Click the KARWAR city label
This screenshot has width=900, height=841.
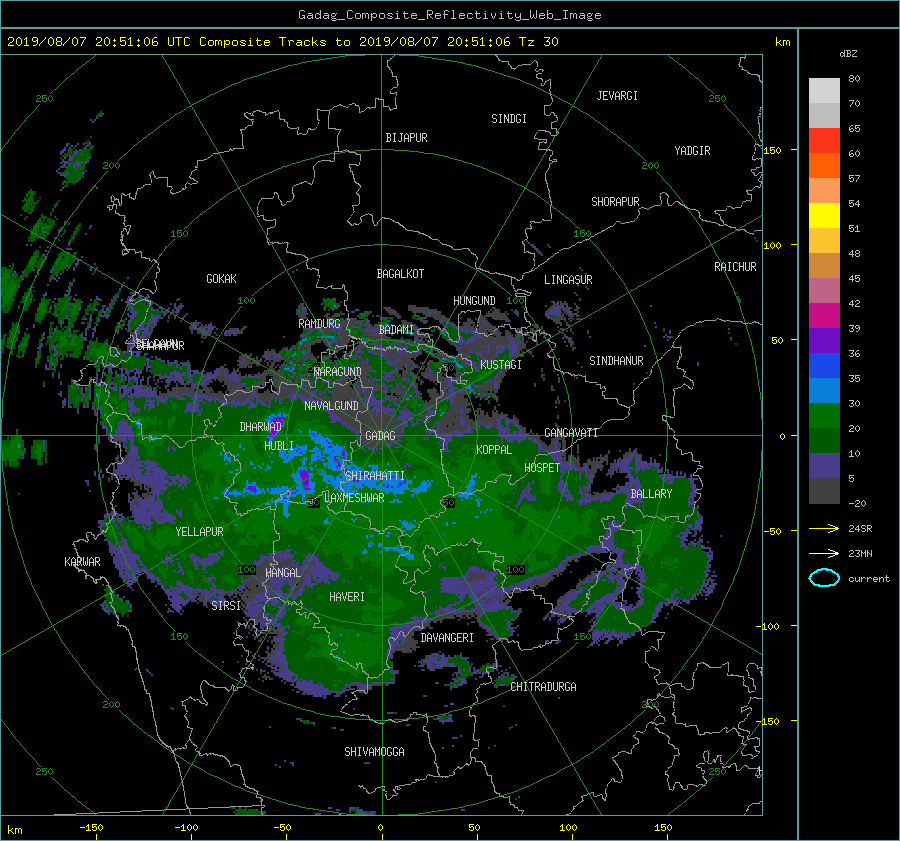click(x=82, y=562)
